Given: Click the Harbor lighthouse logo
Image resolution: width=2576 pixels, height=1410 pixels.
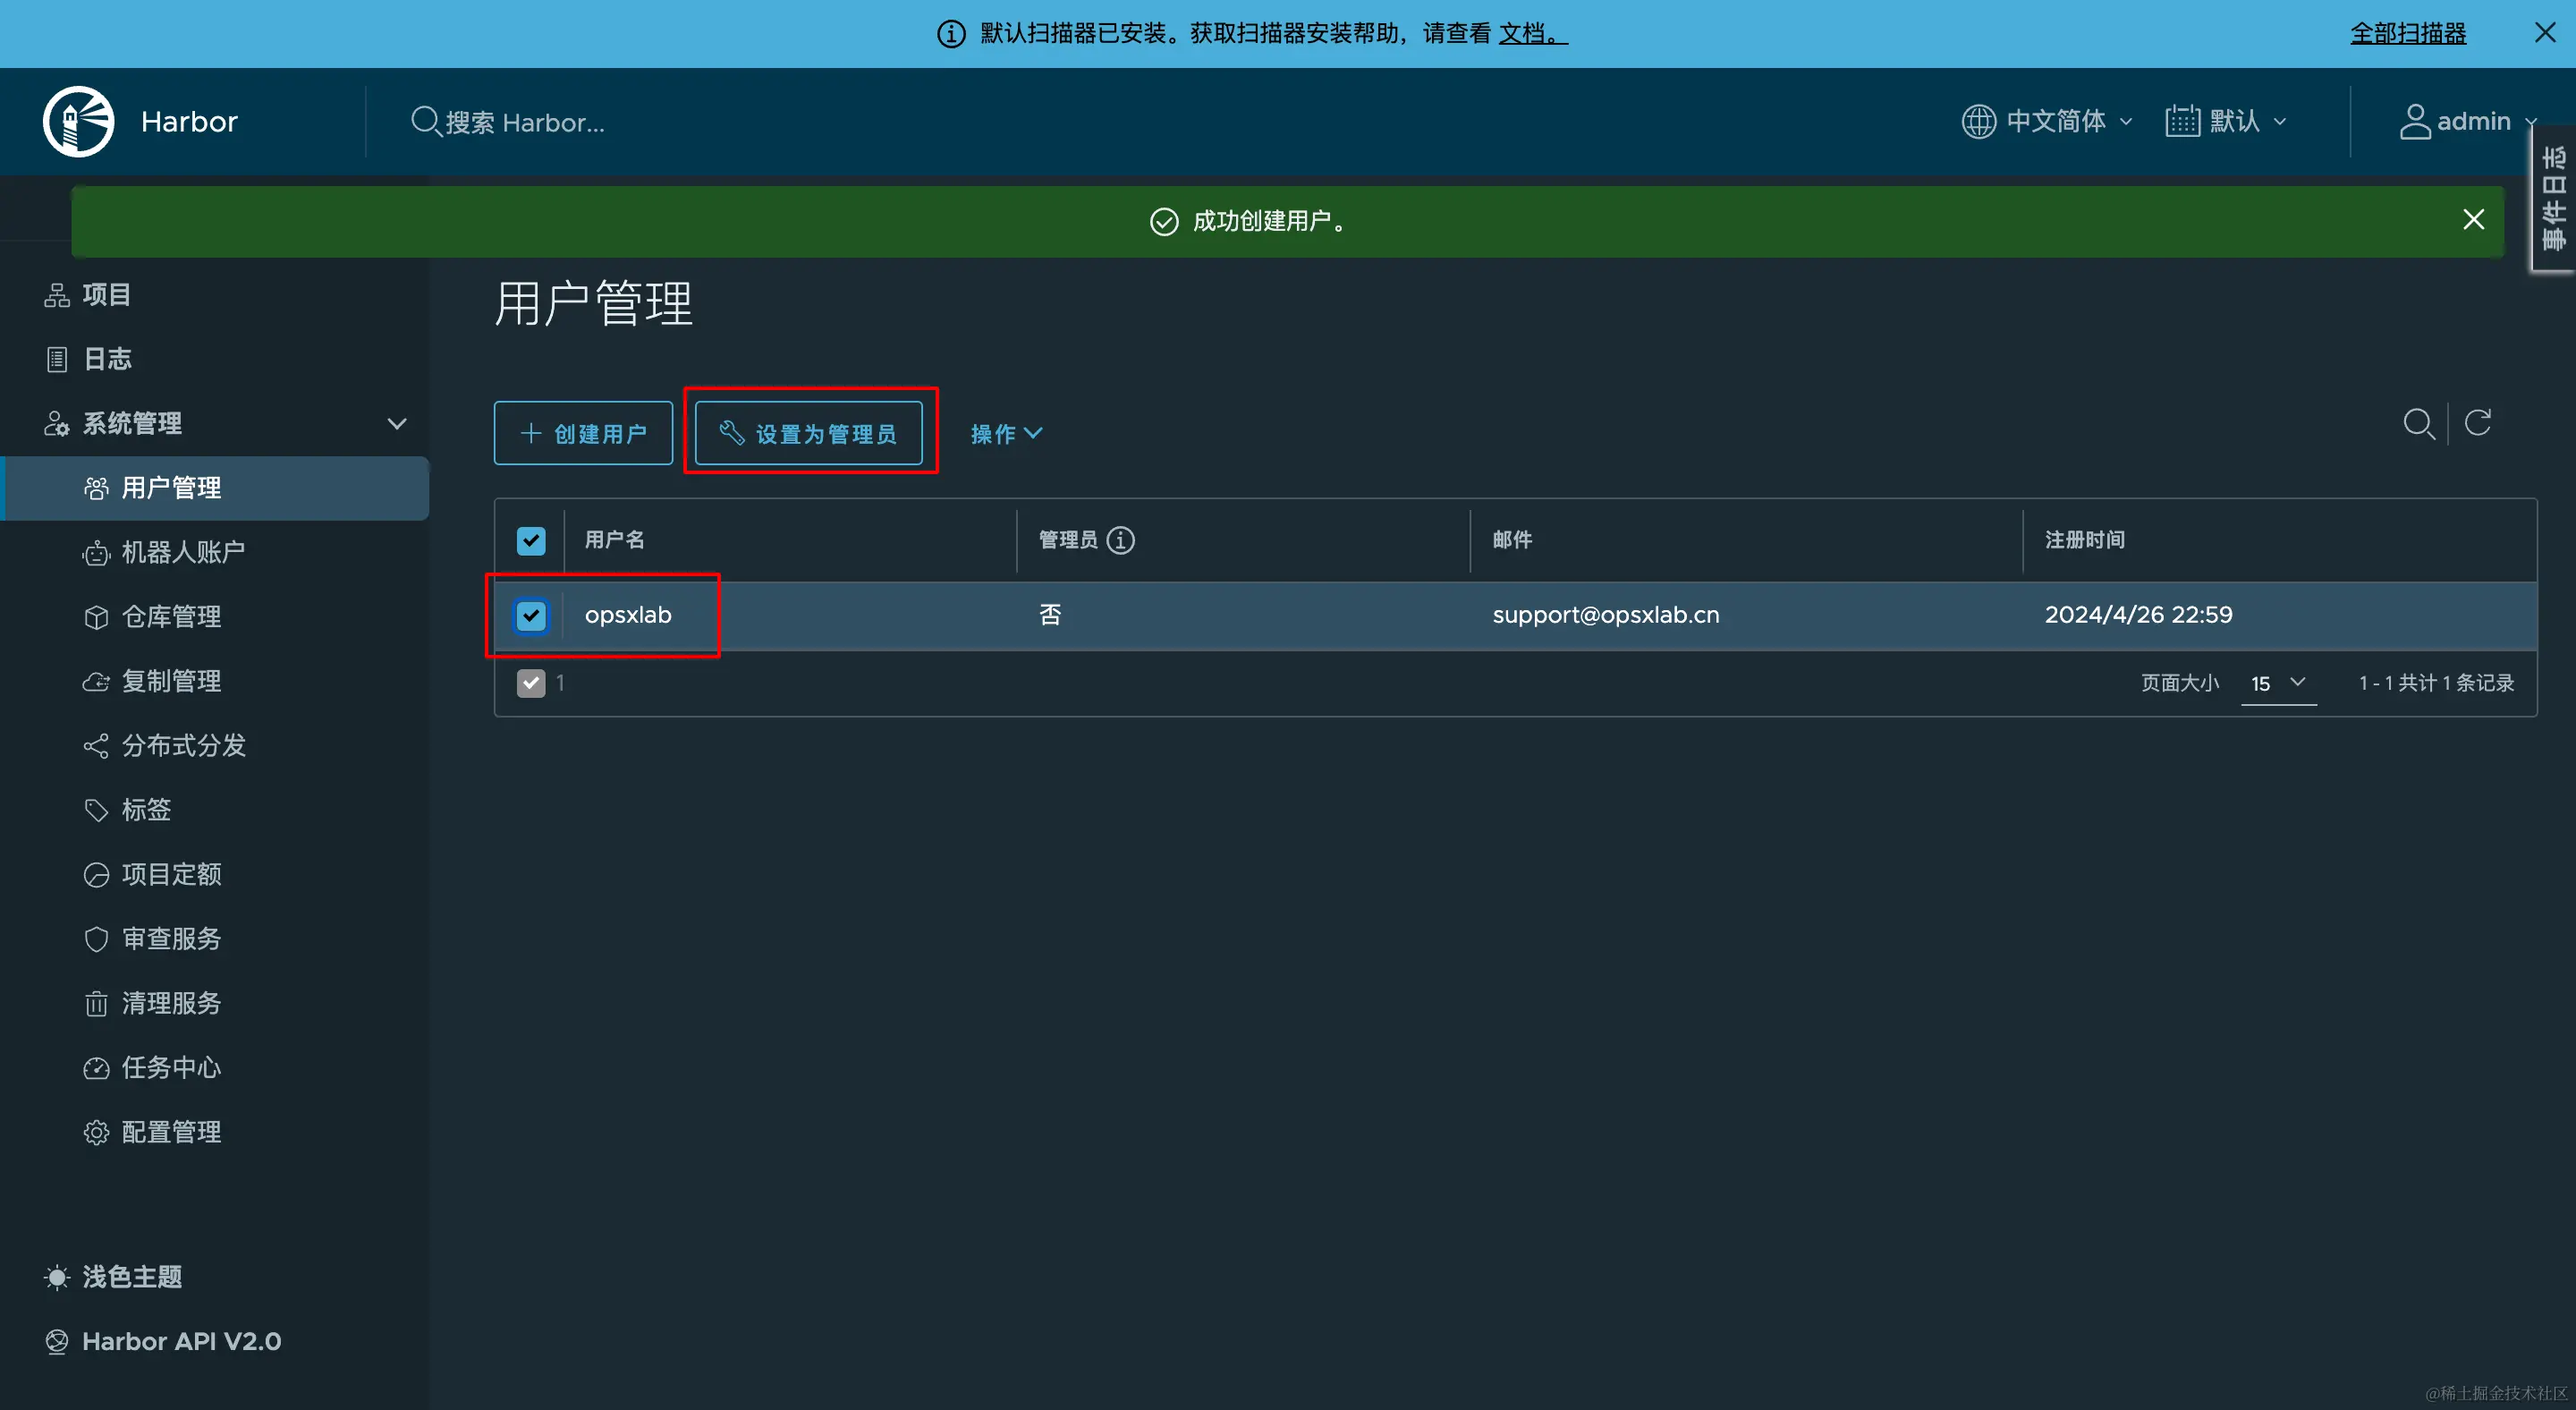Looking at the screenshot, I should (x=78, y=120).
